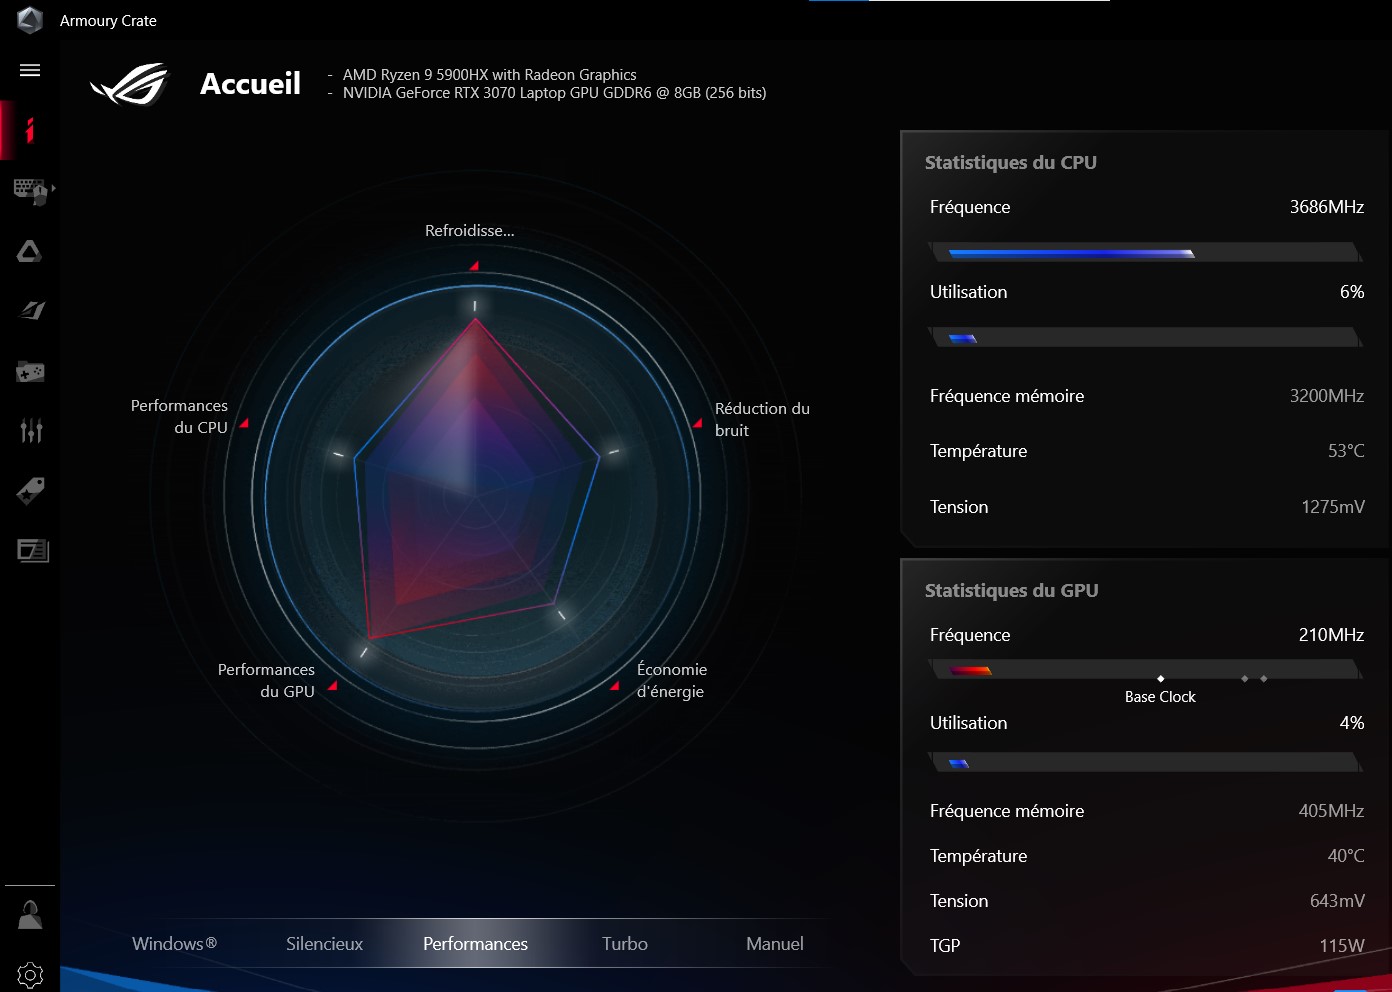Click the 3686MHz CPU frequency value
1392x992 pixels.
1326,207
